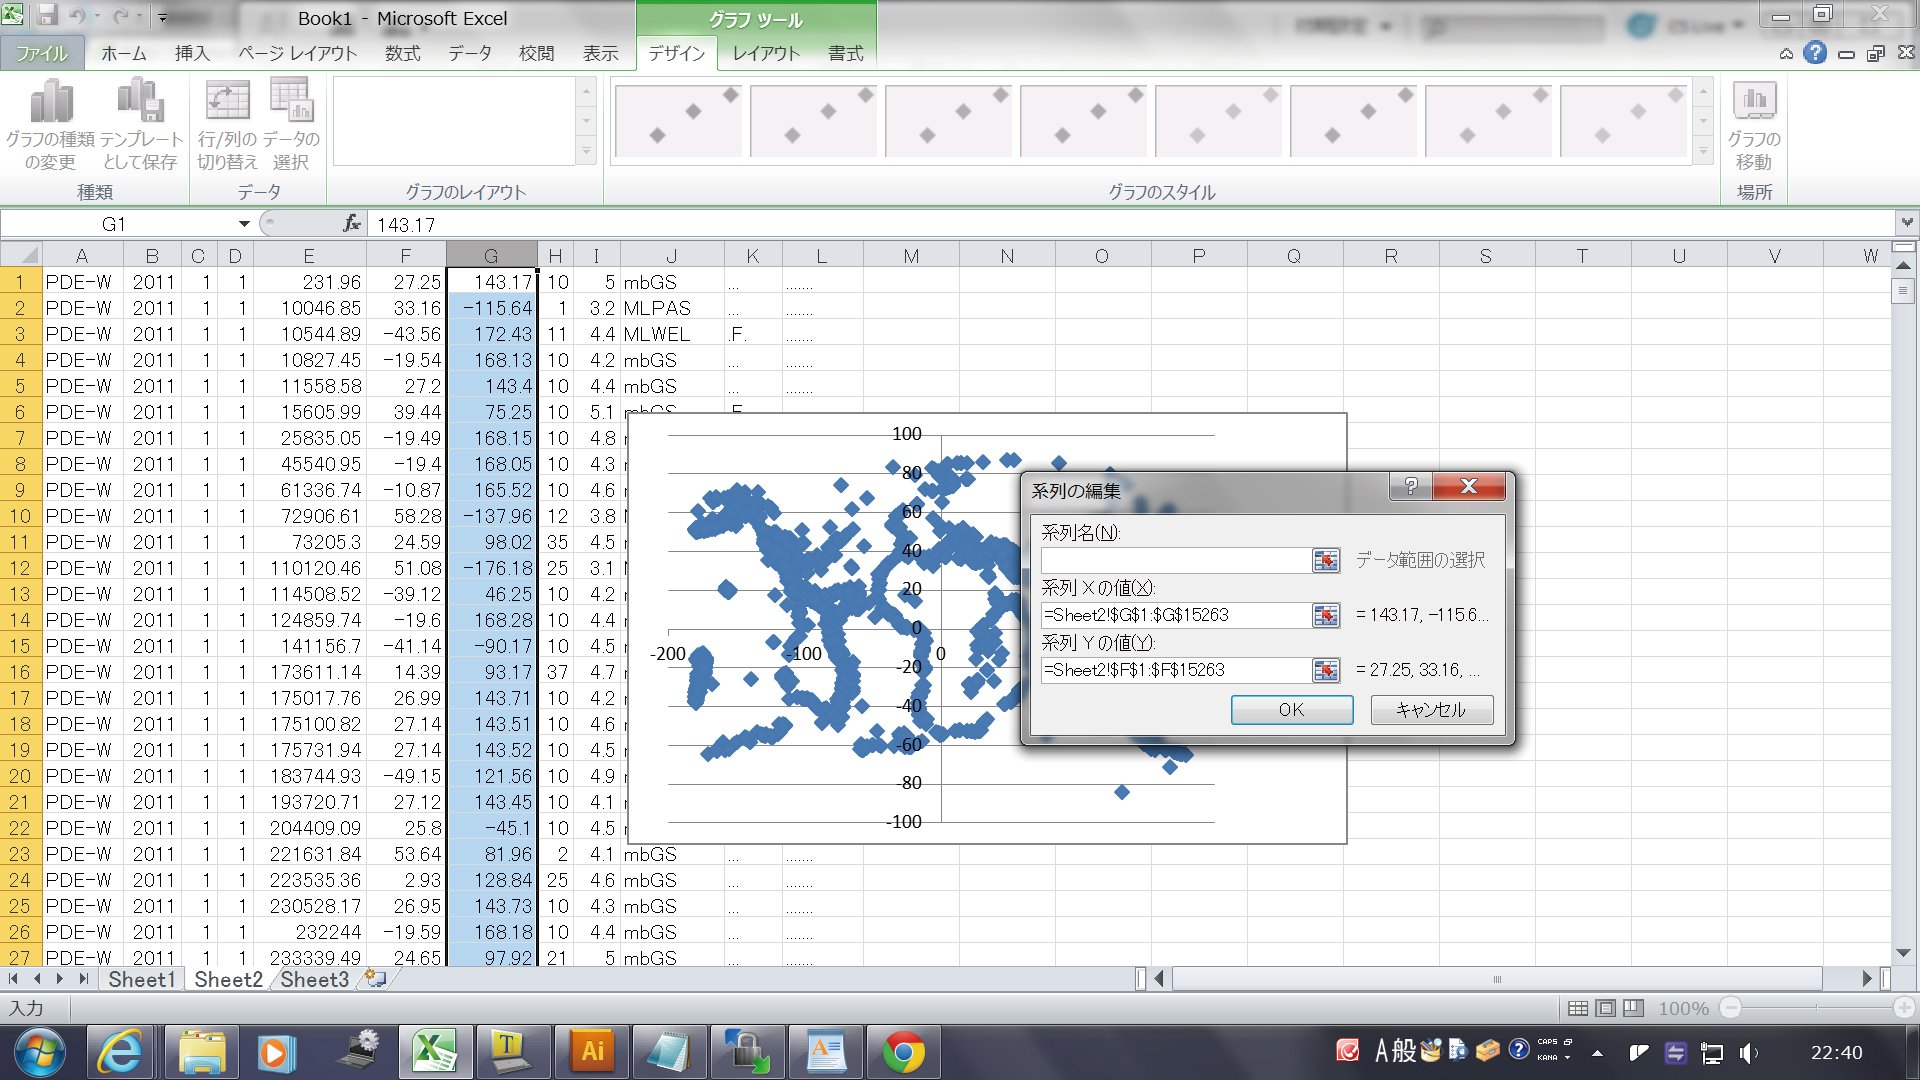The width and height of the screenshot is (1920, 1080).
Task: Select Page Break Preview icon in status bar
Action: coord(1633,1008)
